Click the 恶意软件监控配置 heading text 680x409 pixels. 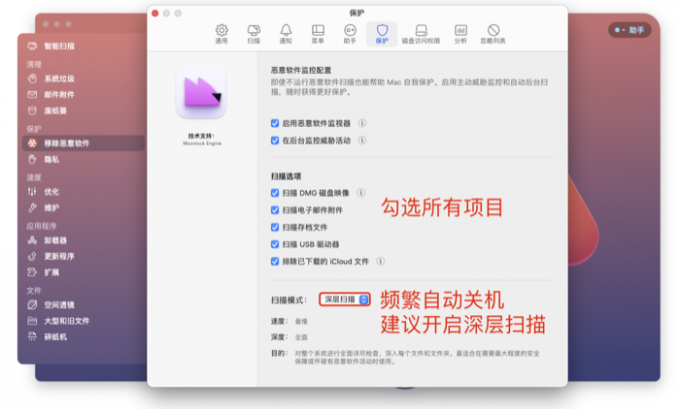(301, 70)
